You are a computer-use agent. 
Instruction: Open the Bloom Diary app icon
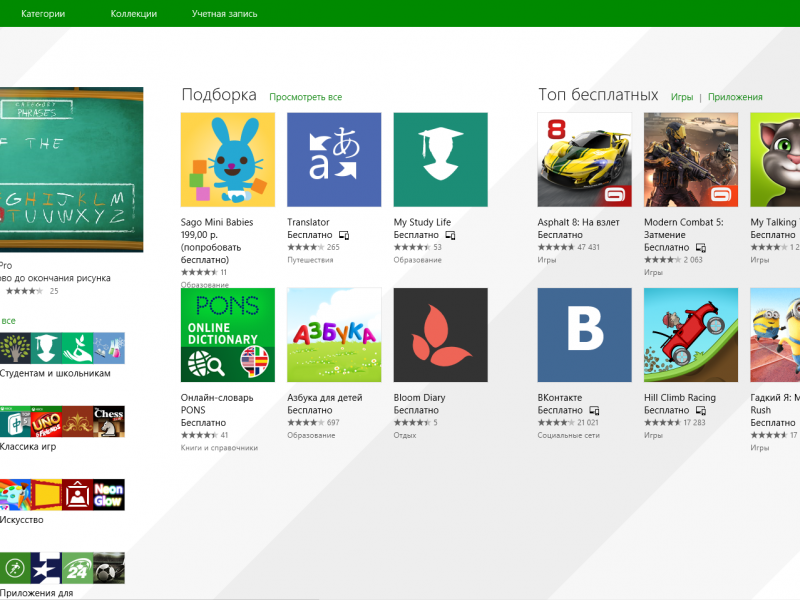tap(441, 335)
